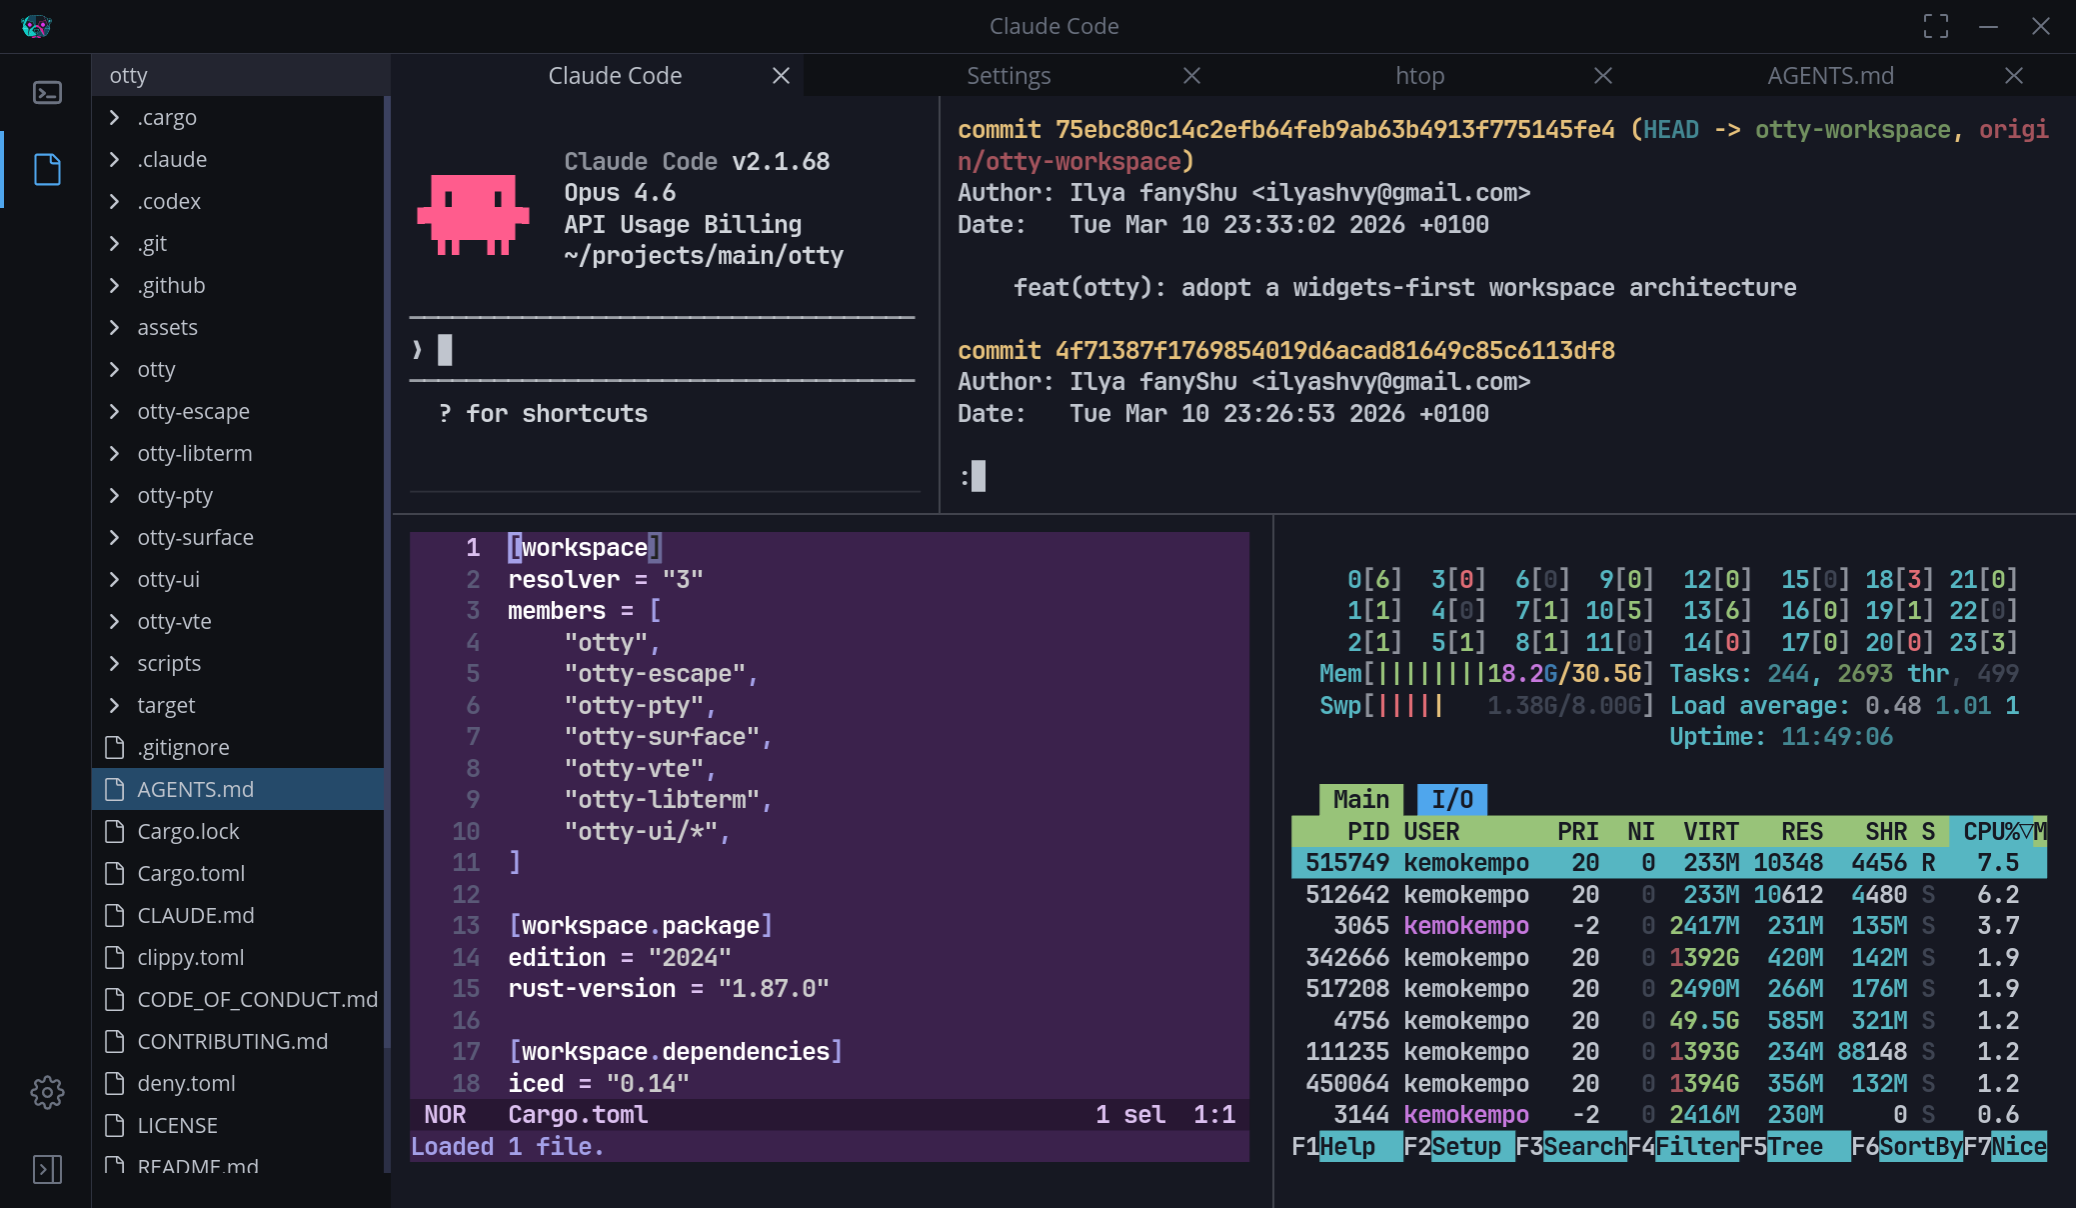The image size is (2077, 1208).
Task: Click the Mem usage bar in htop
Action: 1486,673
